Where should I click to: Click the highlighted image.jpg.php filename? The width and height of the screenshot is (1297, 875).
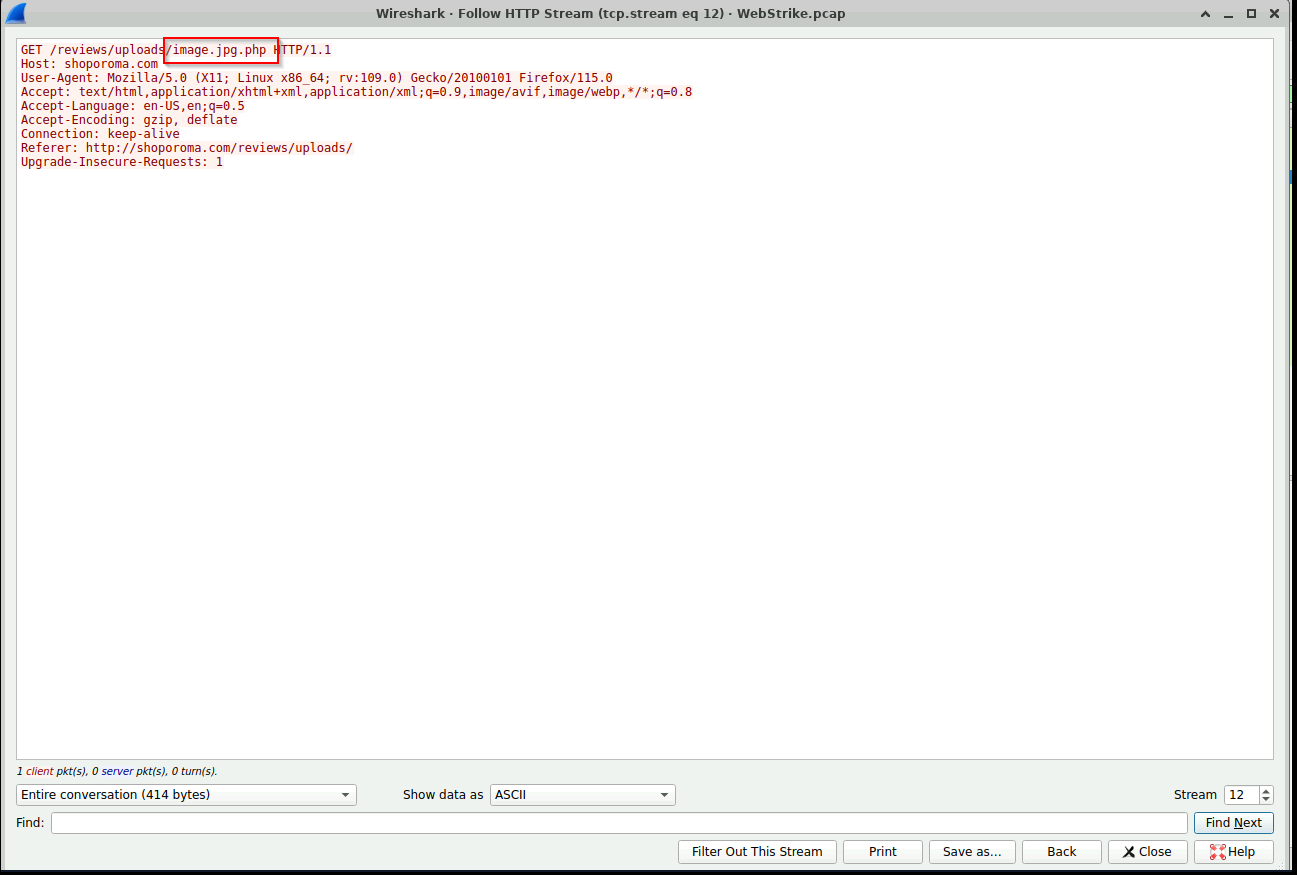[x=220, y=50]
